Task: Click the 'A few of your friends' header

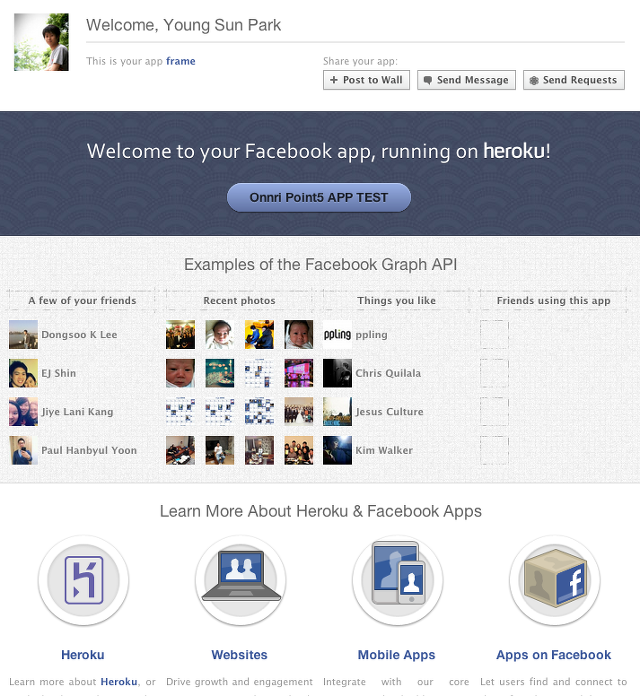Action: [x=82, y=301]
